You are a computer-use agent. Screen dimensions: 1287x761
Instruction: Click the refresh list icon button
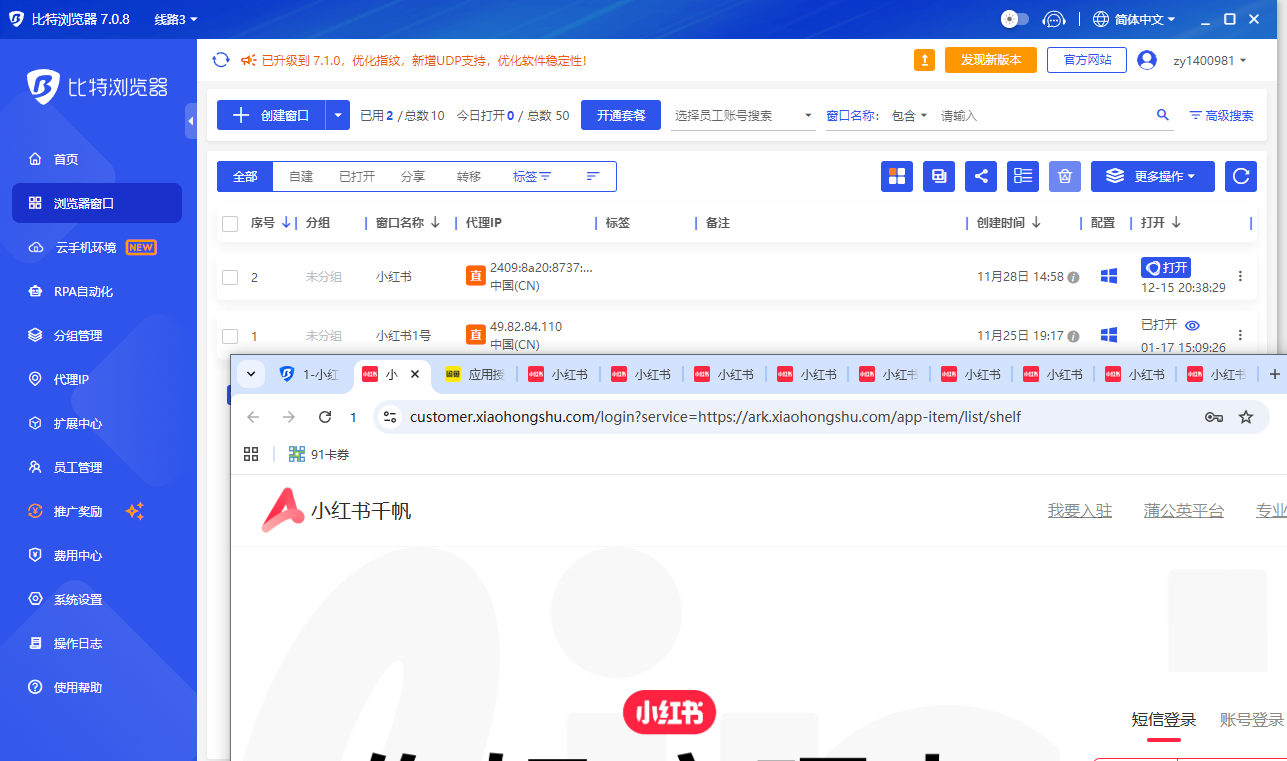1241,176
